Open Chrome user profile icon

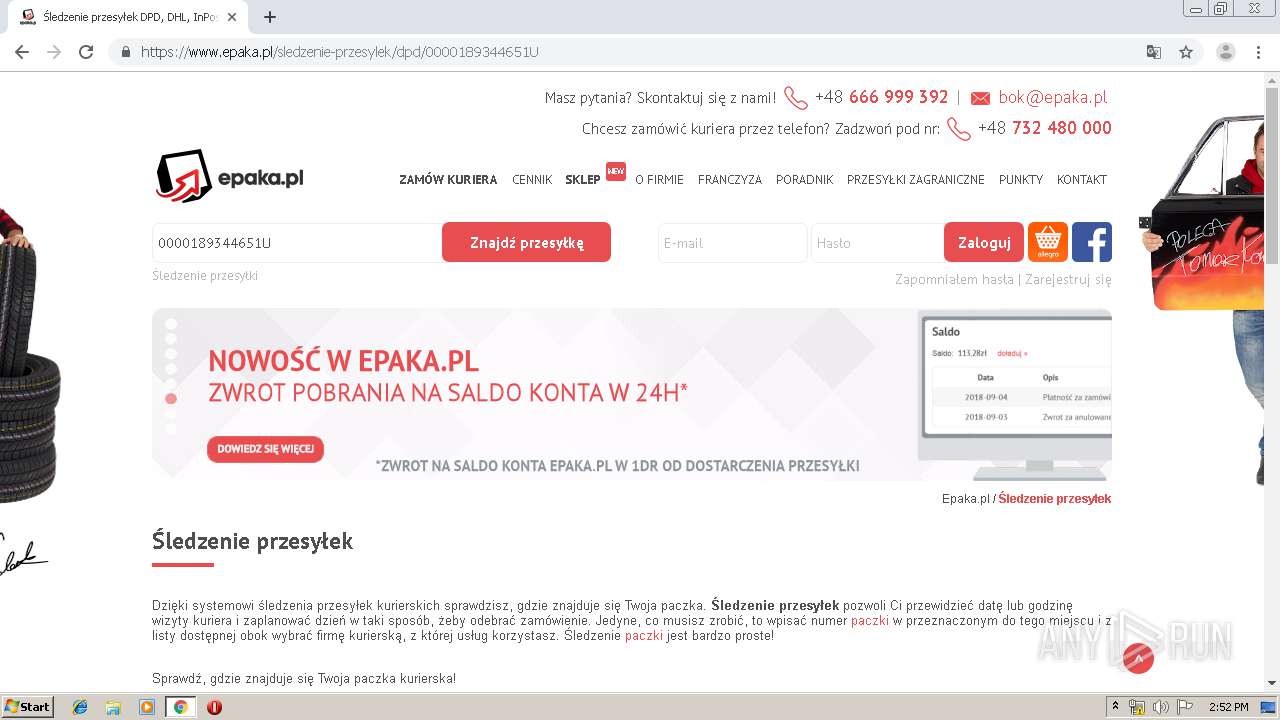1226,52
